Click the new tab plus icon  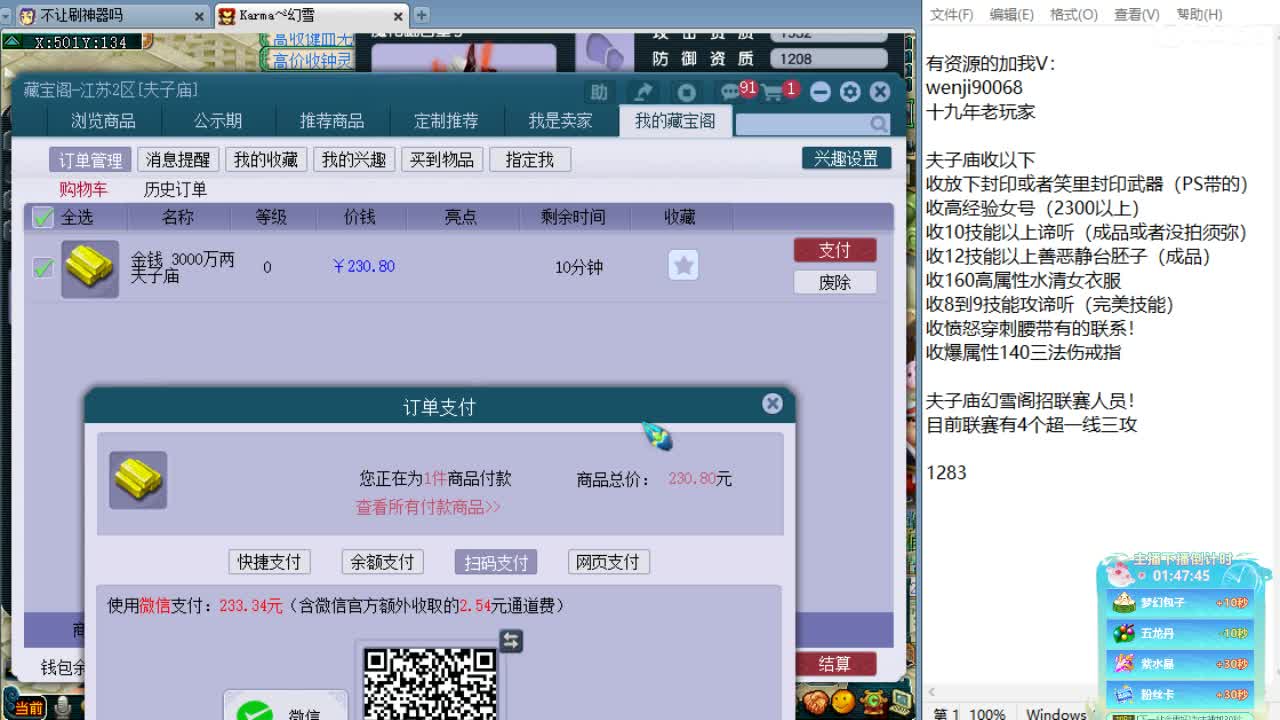pyautogui.click(x=421, y=15)
